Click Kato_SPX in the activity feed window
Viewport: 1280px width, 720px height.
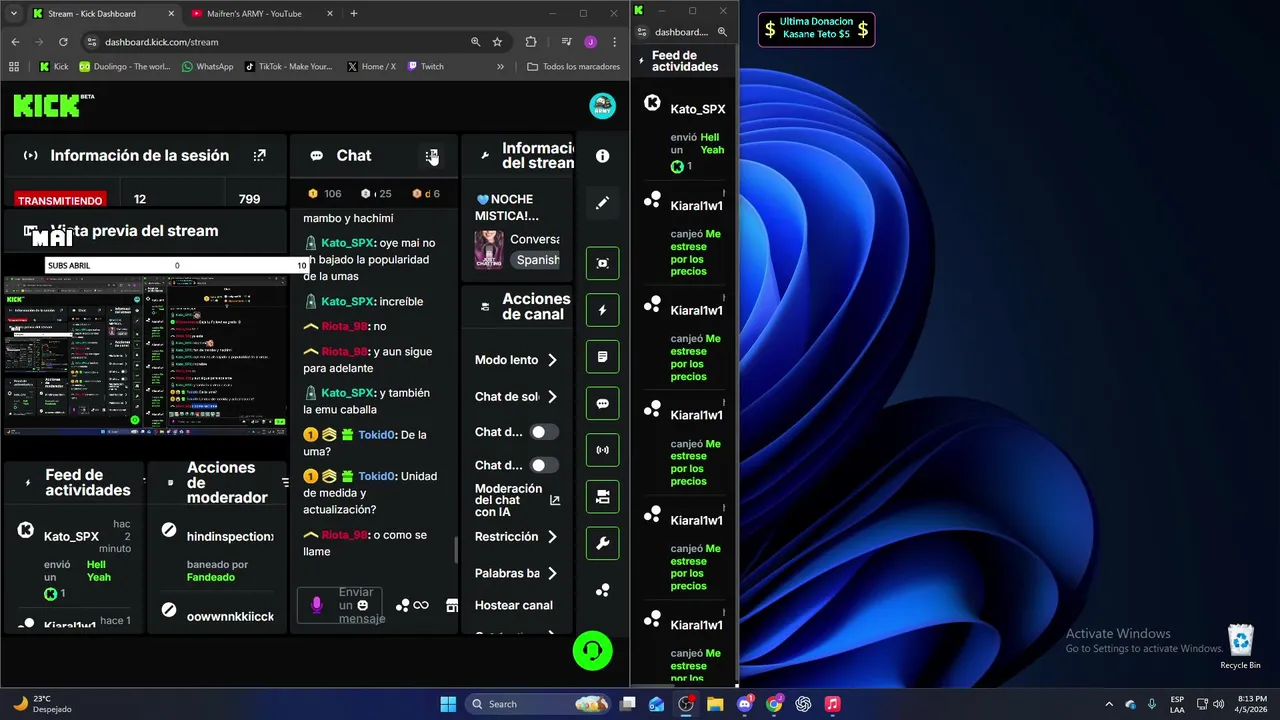[698, 109]
